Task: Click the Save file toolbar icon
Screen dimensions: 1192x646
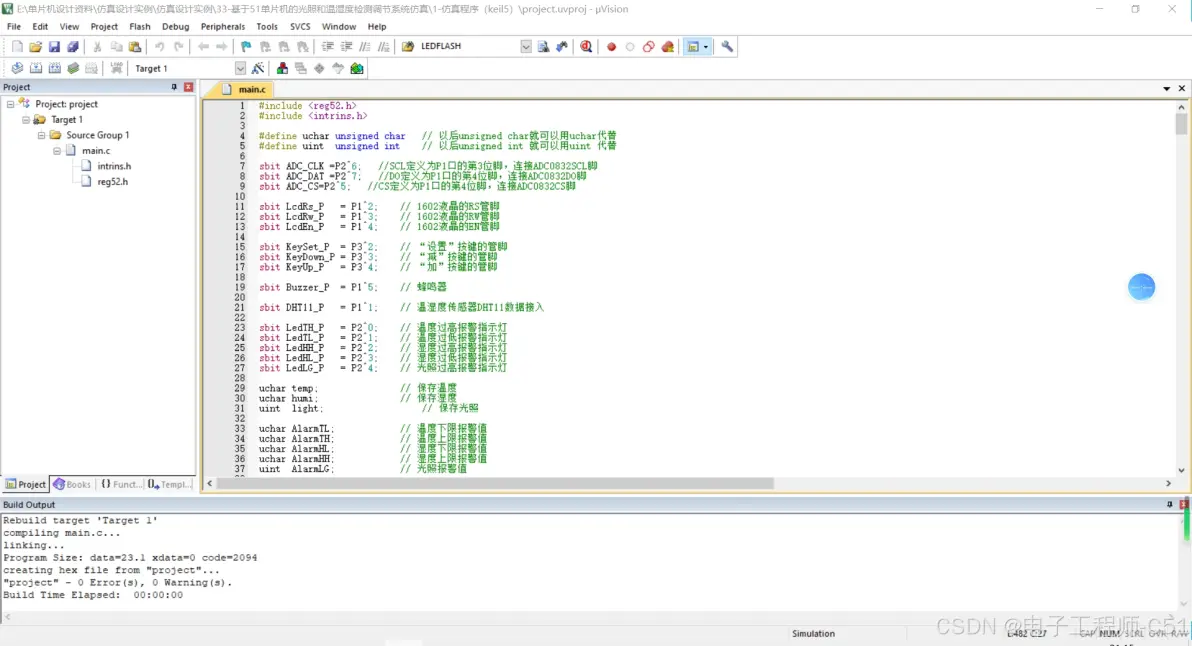Action: 54,47
